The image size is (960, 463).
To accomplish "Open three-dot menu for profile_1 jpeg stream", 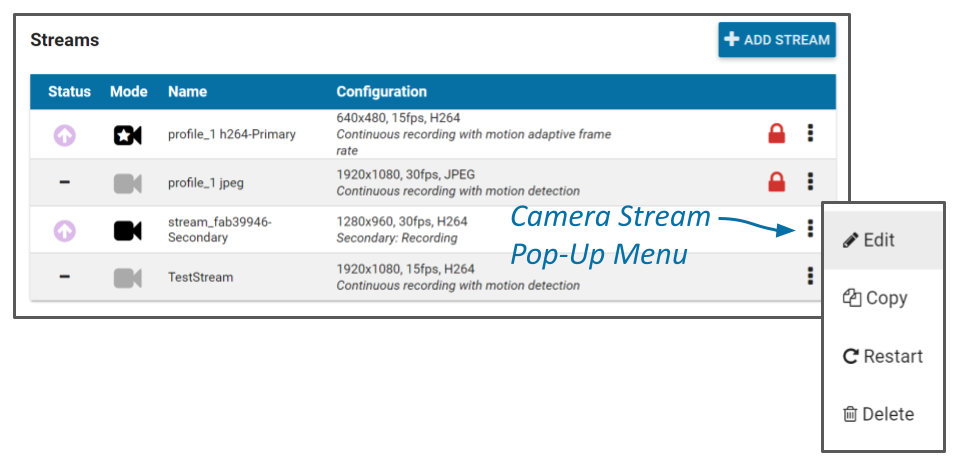I will click(x=810, y=182).
